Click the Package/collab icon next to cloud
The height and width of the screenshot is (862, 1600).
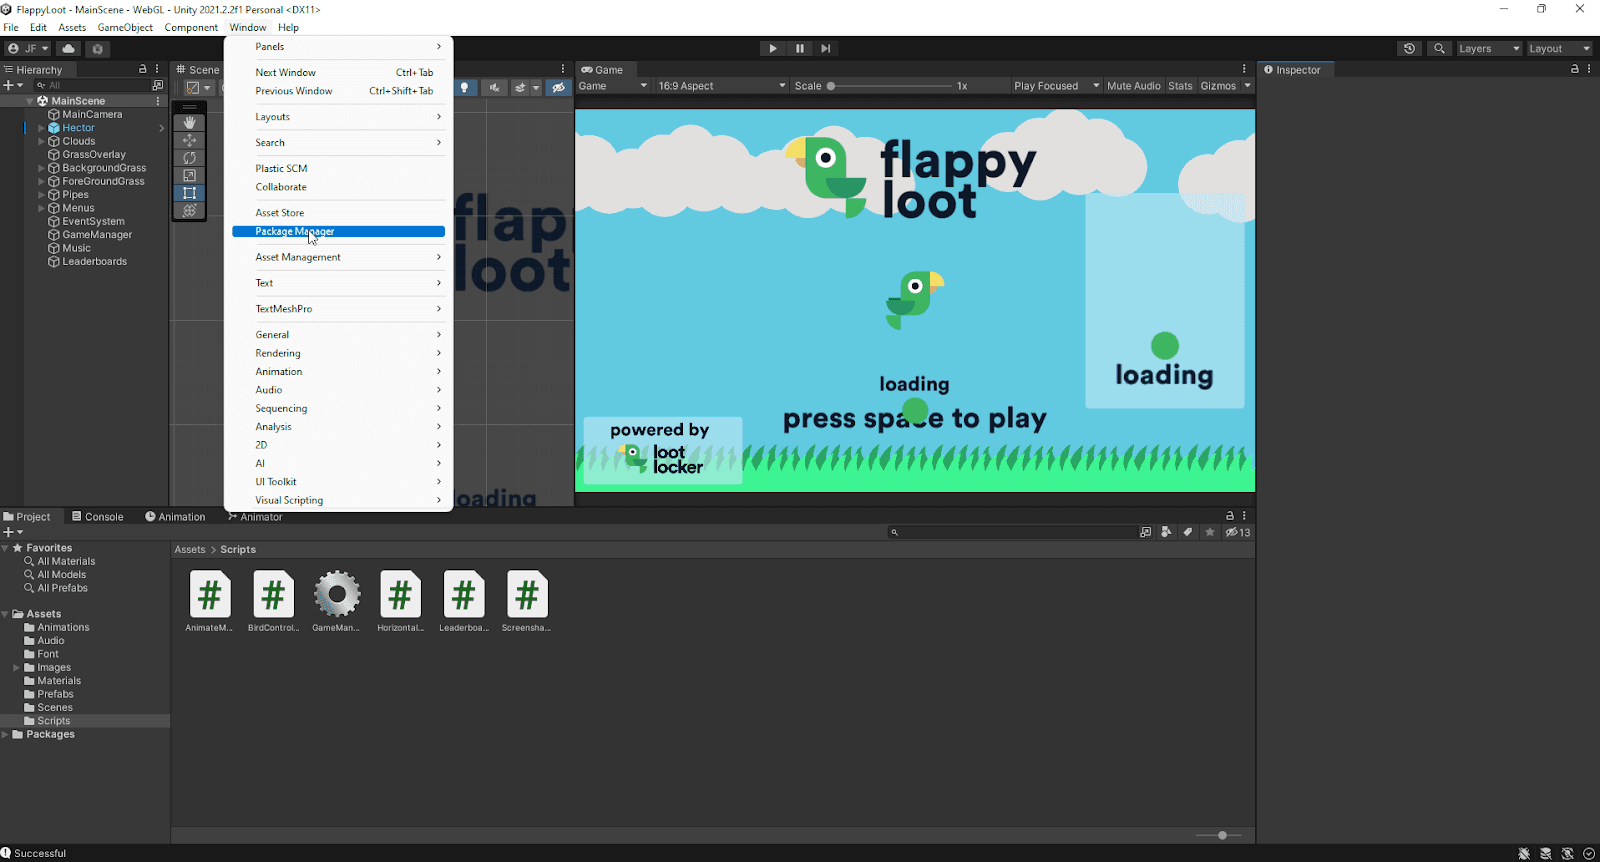click(97, 48)
